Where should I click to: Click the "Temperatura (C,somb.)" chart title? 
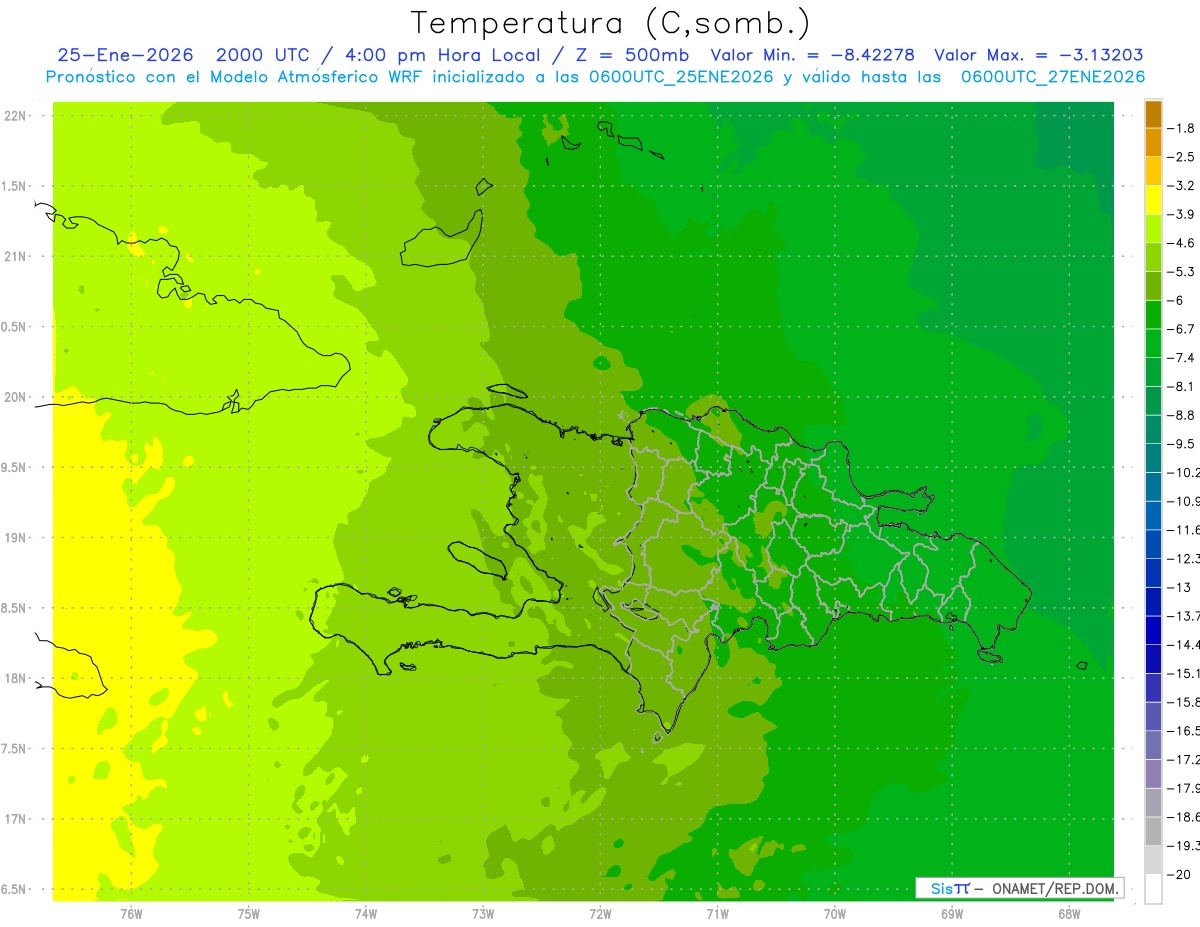(610, 23)
